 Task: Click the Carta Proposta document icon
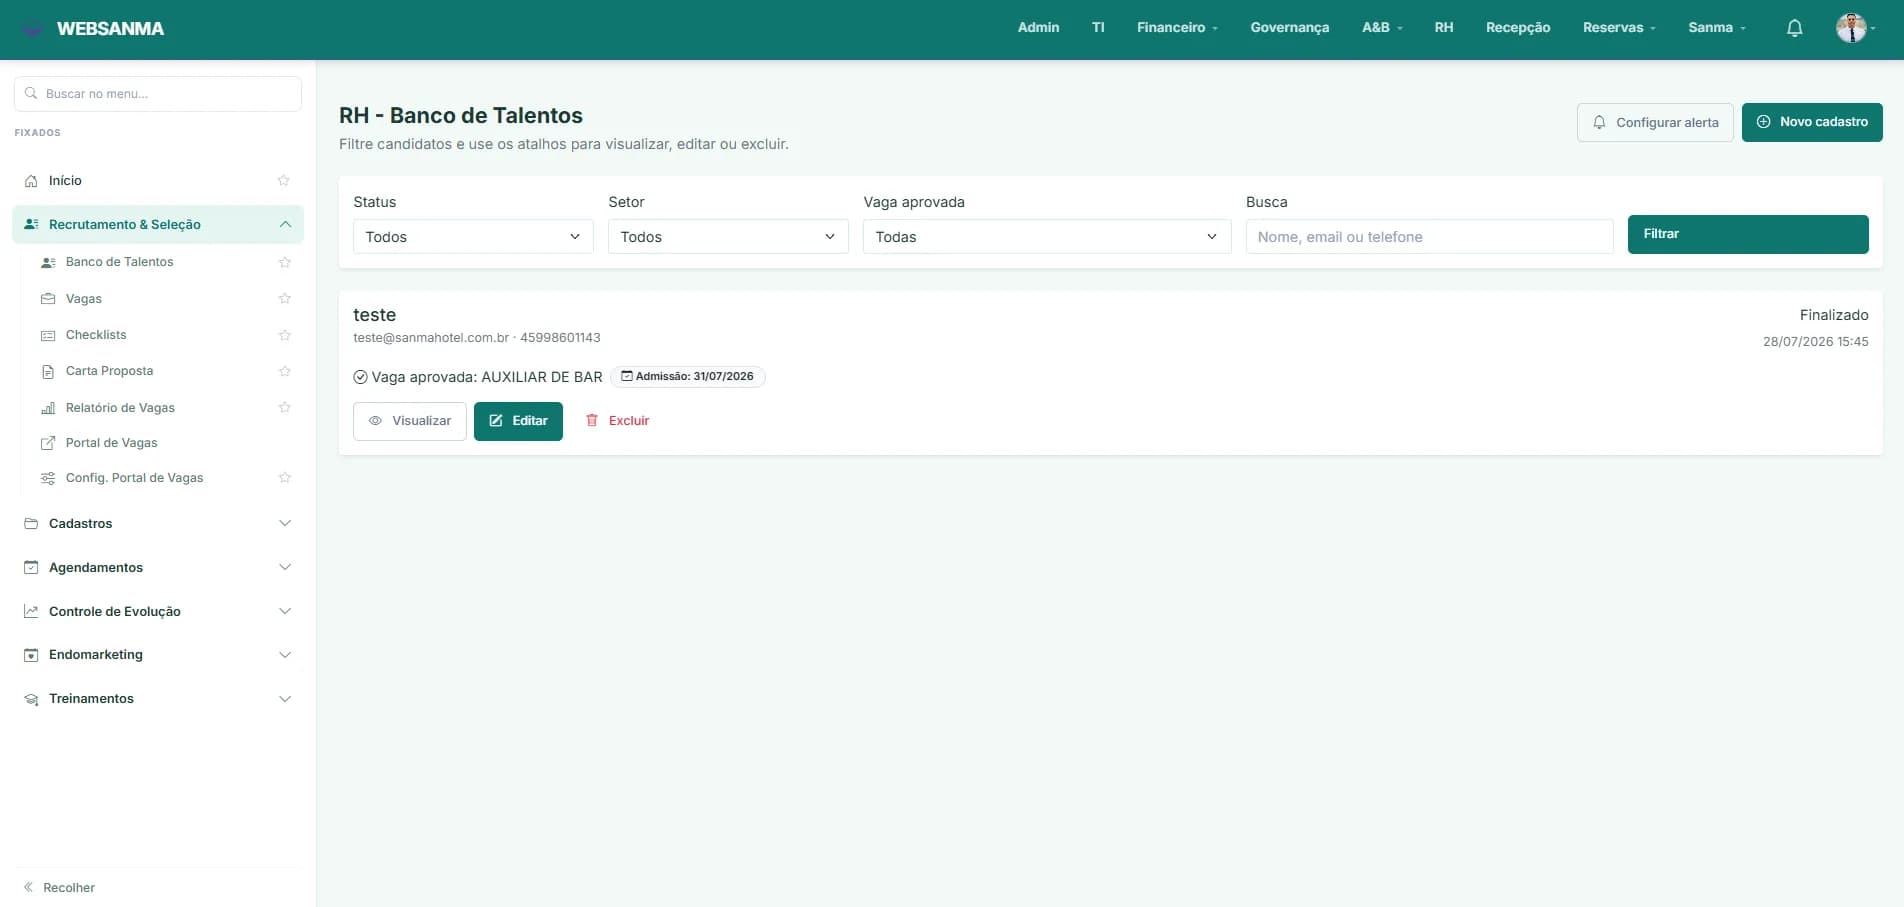tap(48, 371)
